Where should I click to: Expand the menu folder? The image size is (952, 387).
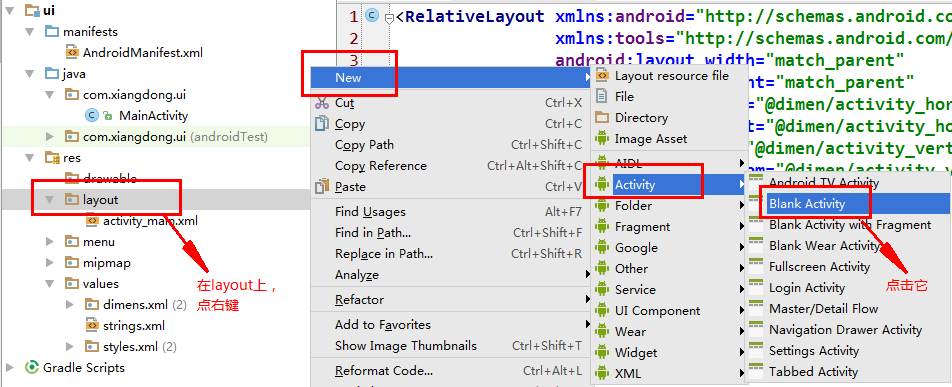pyautogui.click(x=50, y=242)
